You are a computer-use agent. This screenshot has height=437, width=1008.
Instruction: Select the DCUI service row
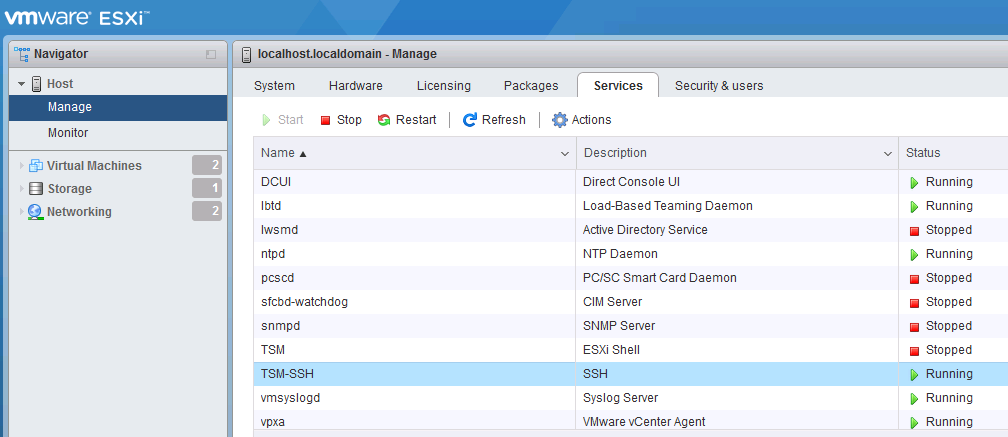[x=631, y=183]
